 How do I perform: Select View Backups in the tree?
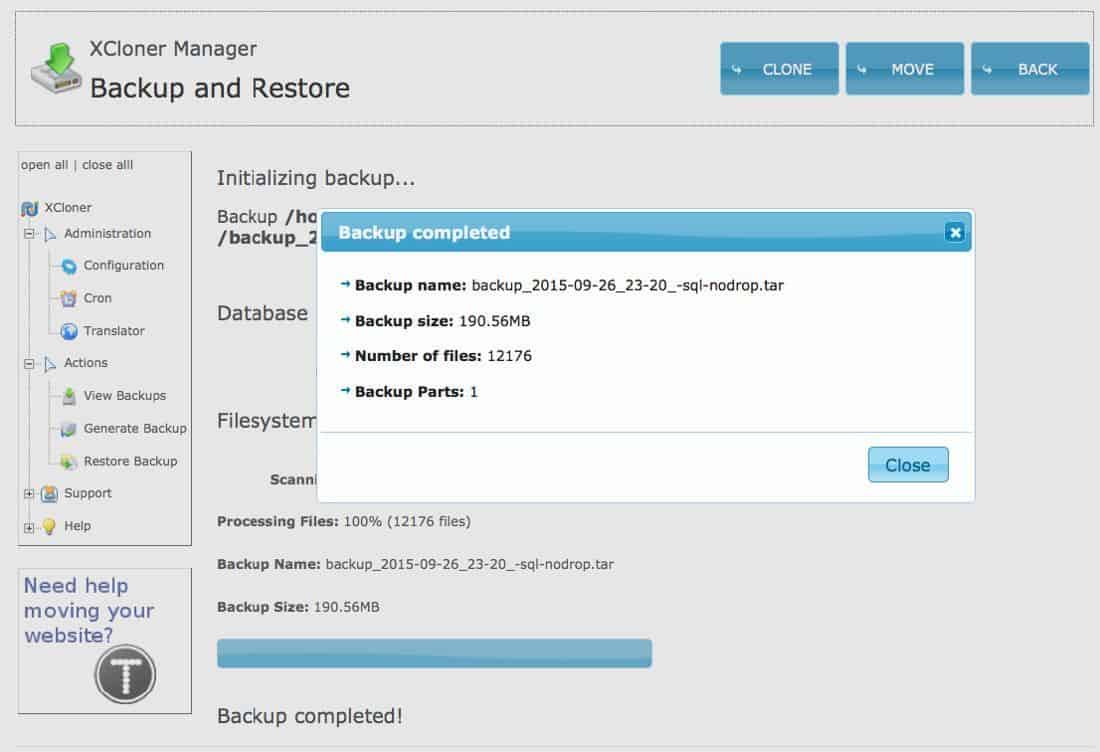point(125,396)
